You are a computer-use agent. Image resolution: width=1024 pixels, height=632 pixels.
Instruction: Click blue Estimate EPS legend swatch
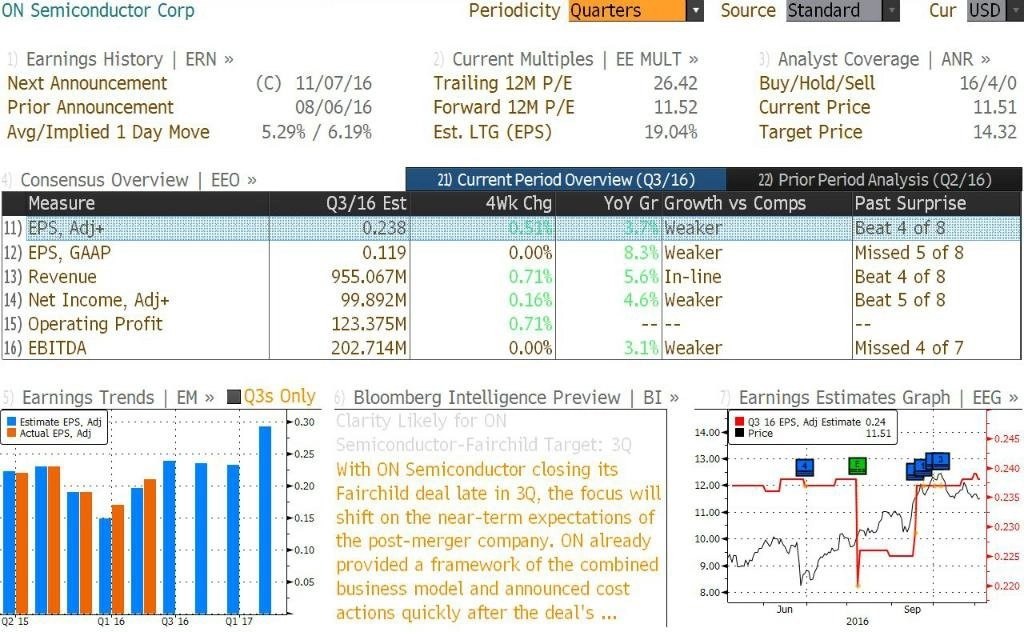[x=12, y=422]
